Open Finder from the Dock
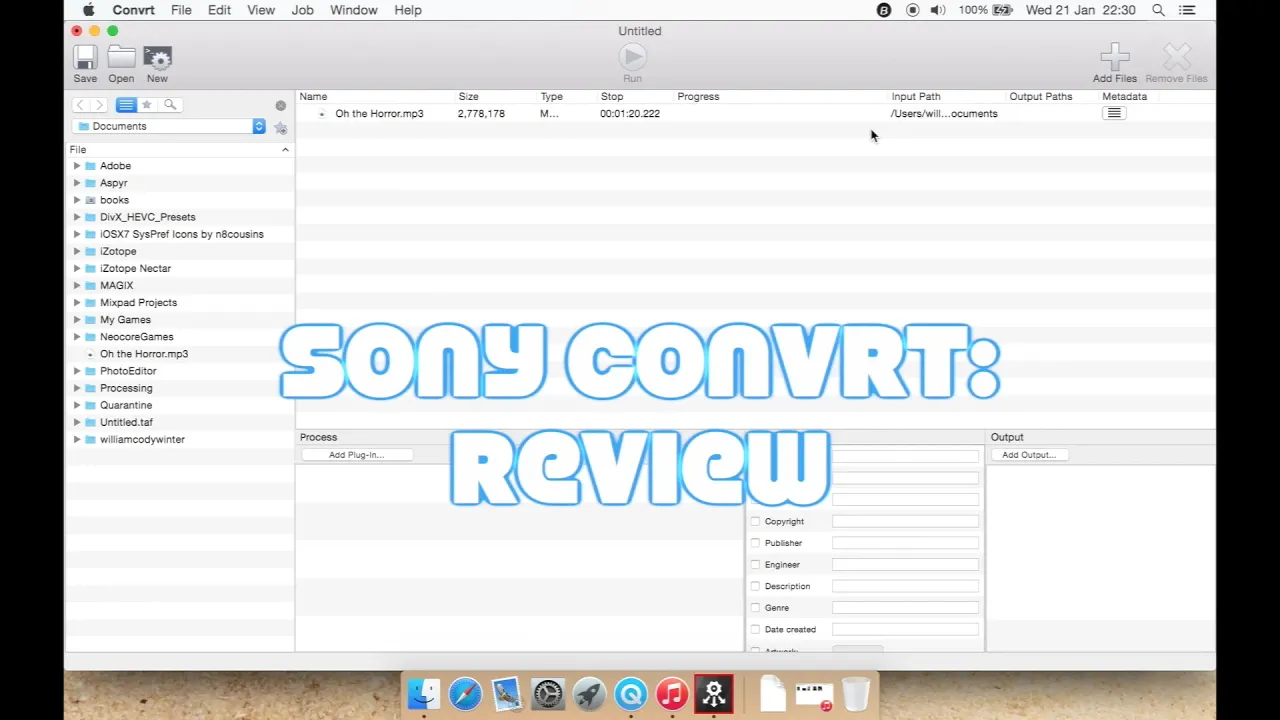Screen dimensions: 1280x720 pyautogui.click(x=423, y=694)
